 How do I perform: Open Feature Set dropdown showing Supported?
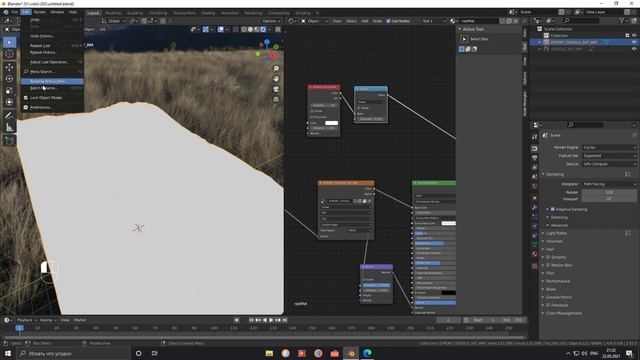tap(609, 156)
